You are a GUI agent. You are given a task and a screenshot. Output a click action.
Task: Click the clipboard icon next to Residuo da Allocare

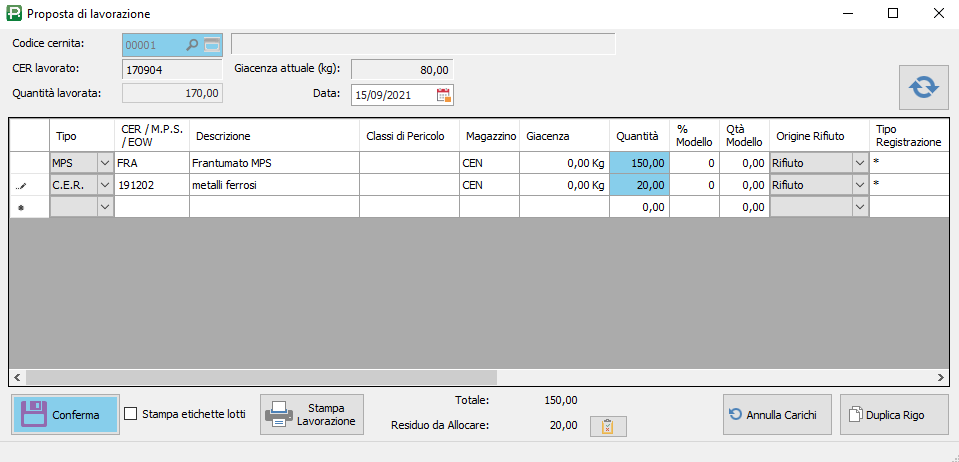pyautogui.click(x=607, y=426)
